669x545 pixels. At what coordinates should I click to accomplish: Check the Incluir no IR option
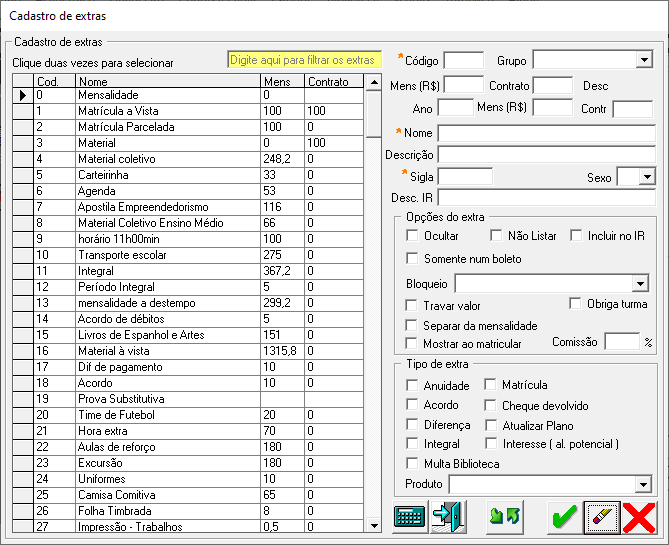(x=576, y=236)
